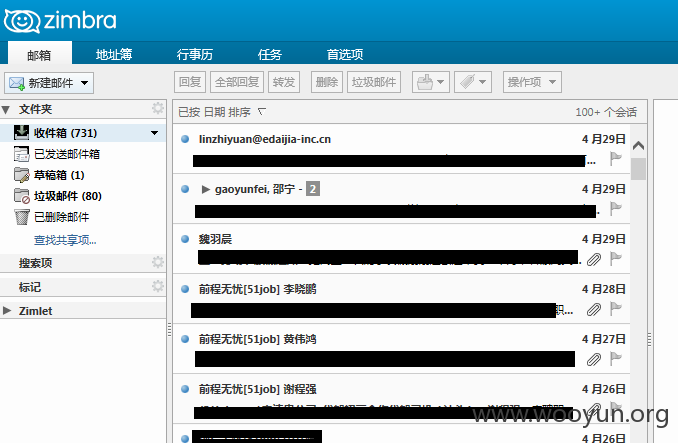Go to the 首选项 tab
The width and height of the screenshot is (678, 443).
tap(345, 54)
